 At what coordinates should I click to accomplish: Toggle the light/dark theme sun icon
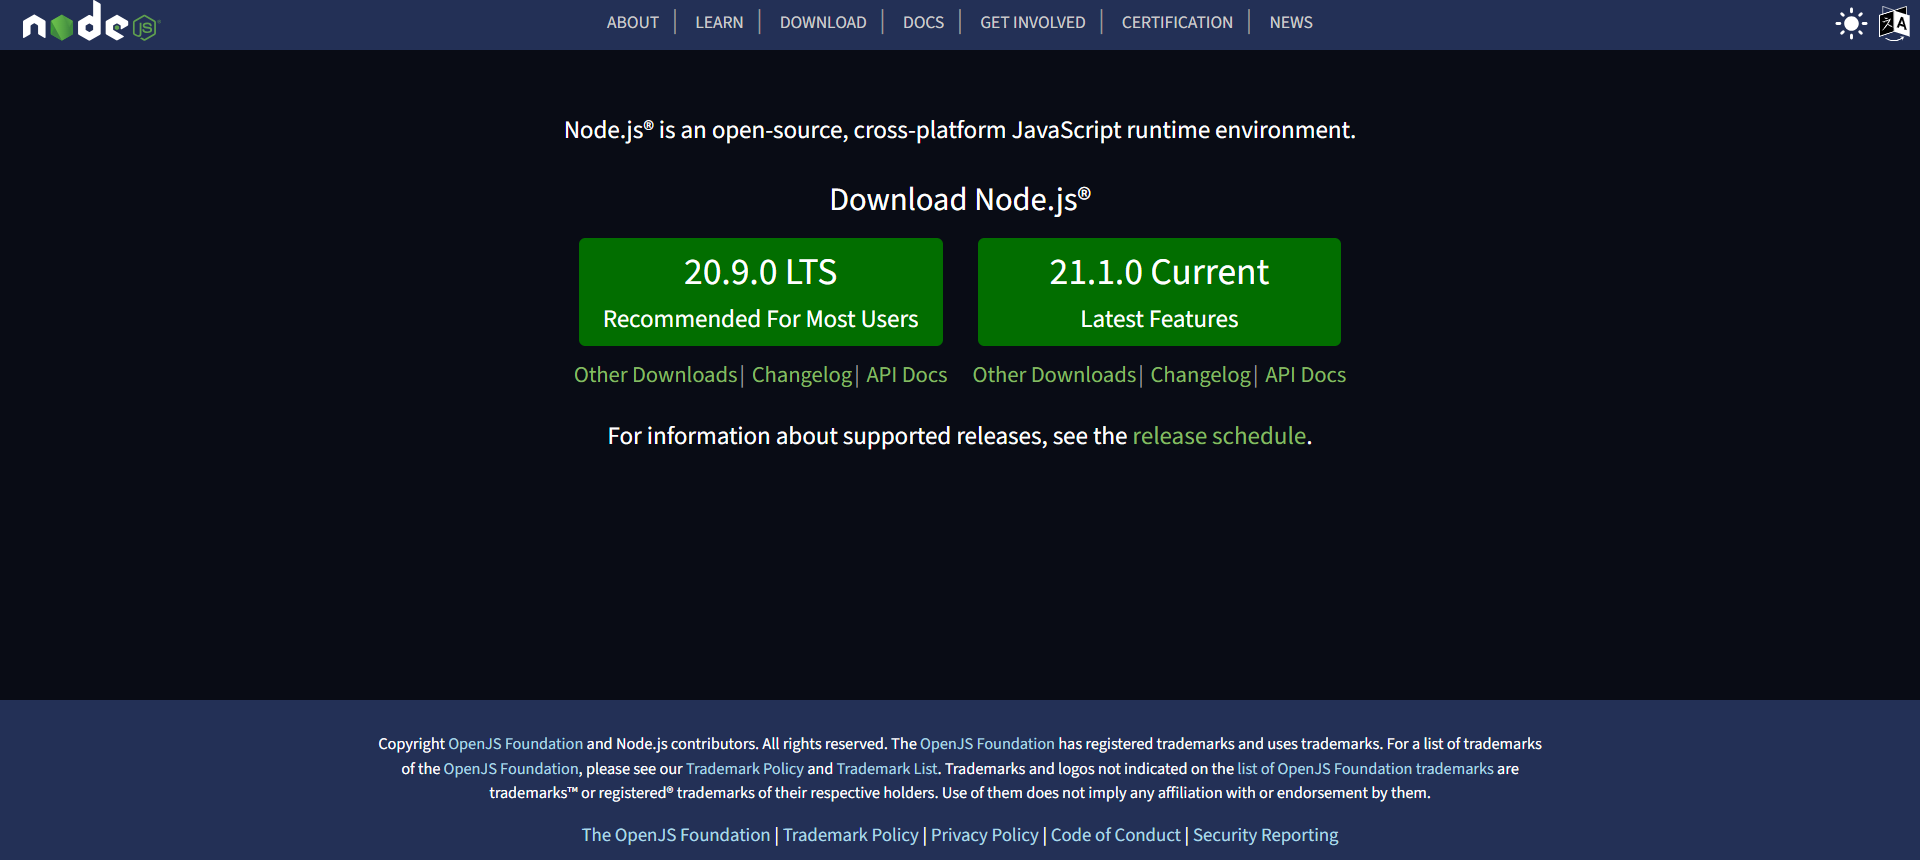click(x=1851, y=23)
